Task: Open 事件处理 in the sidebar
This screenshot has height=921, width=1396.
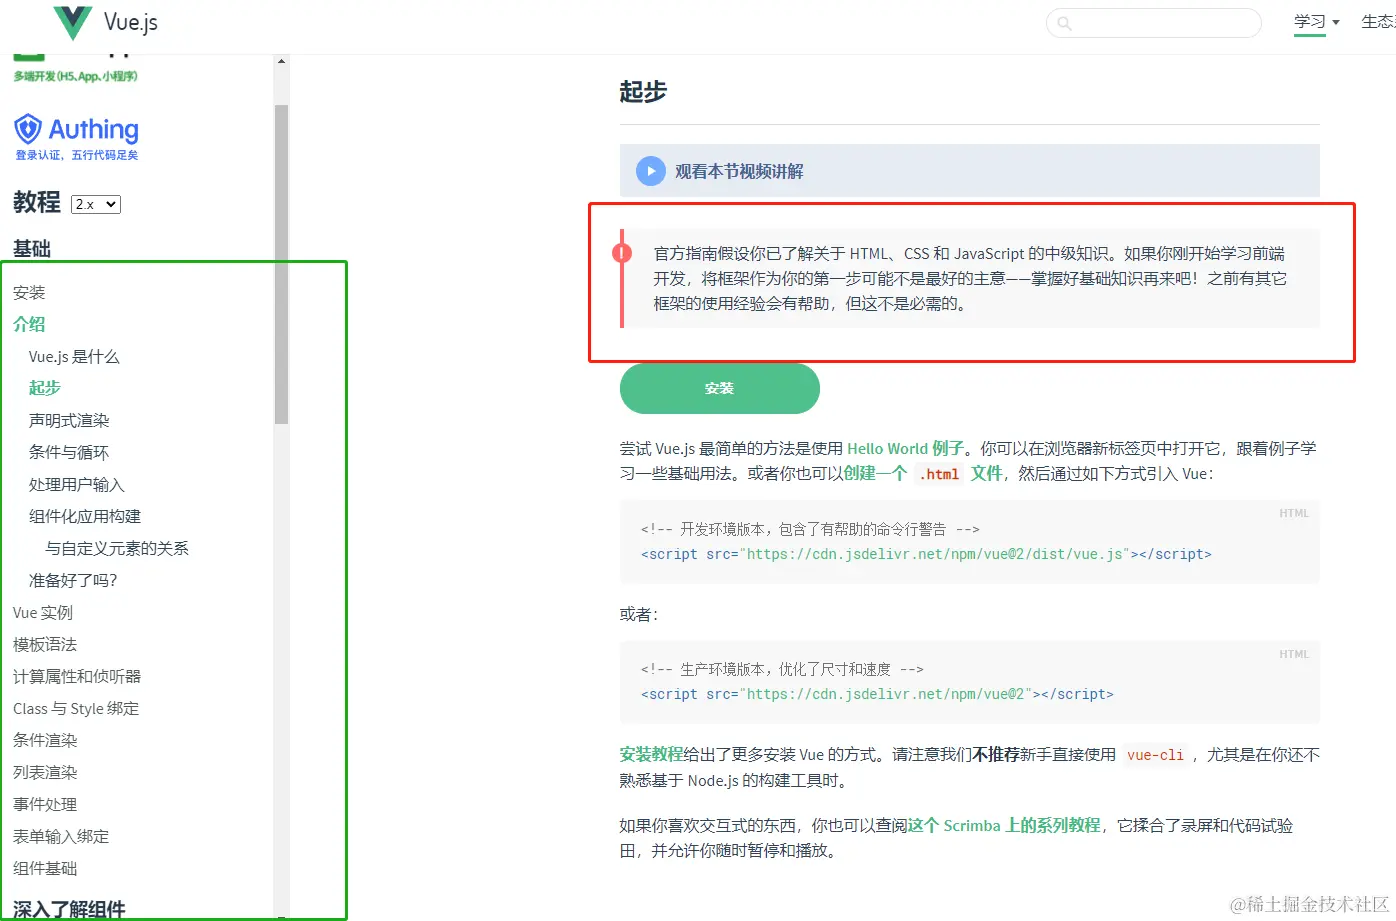Action: [x=45, y=804]
